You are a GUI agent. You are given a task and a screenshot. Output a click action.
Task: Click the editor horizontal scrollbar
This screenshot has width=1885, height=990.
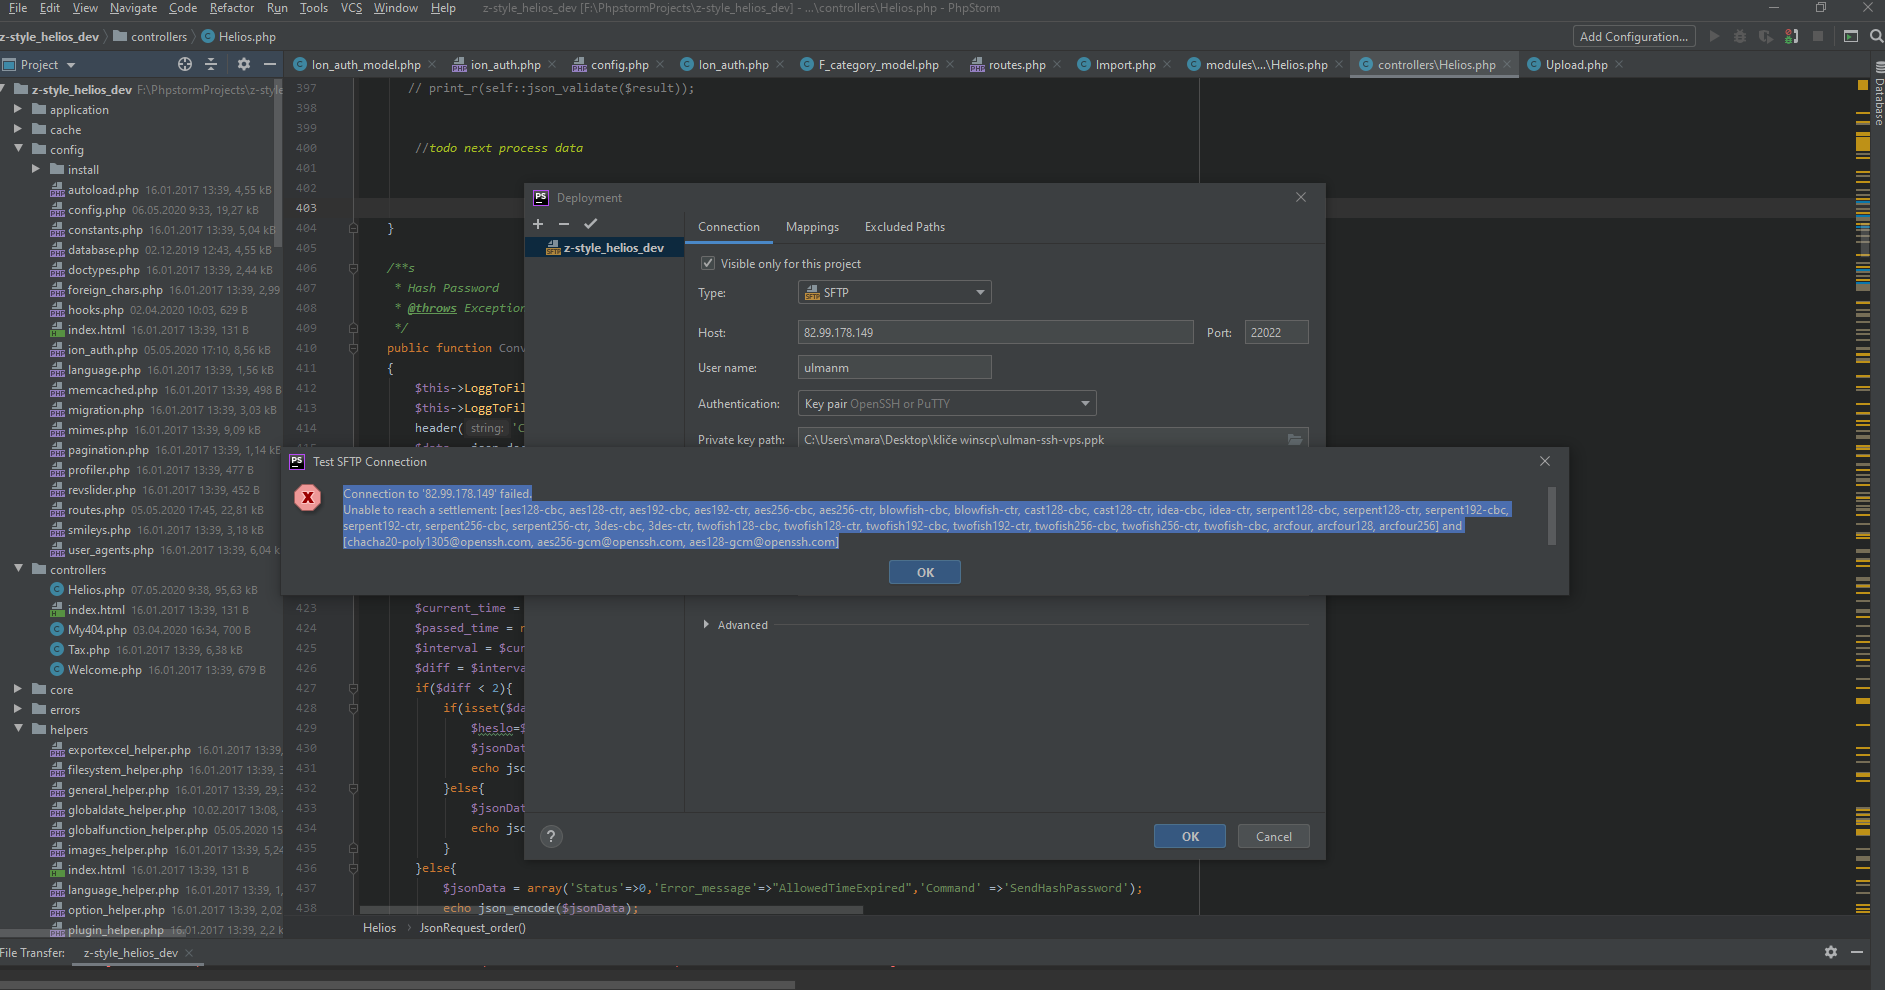click(x=610, y=910)
